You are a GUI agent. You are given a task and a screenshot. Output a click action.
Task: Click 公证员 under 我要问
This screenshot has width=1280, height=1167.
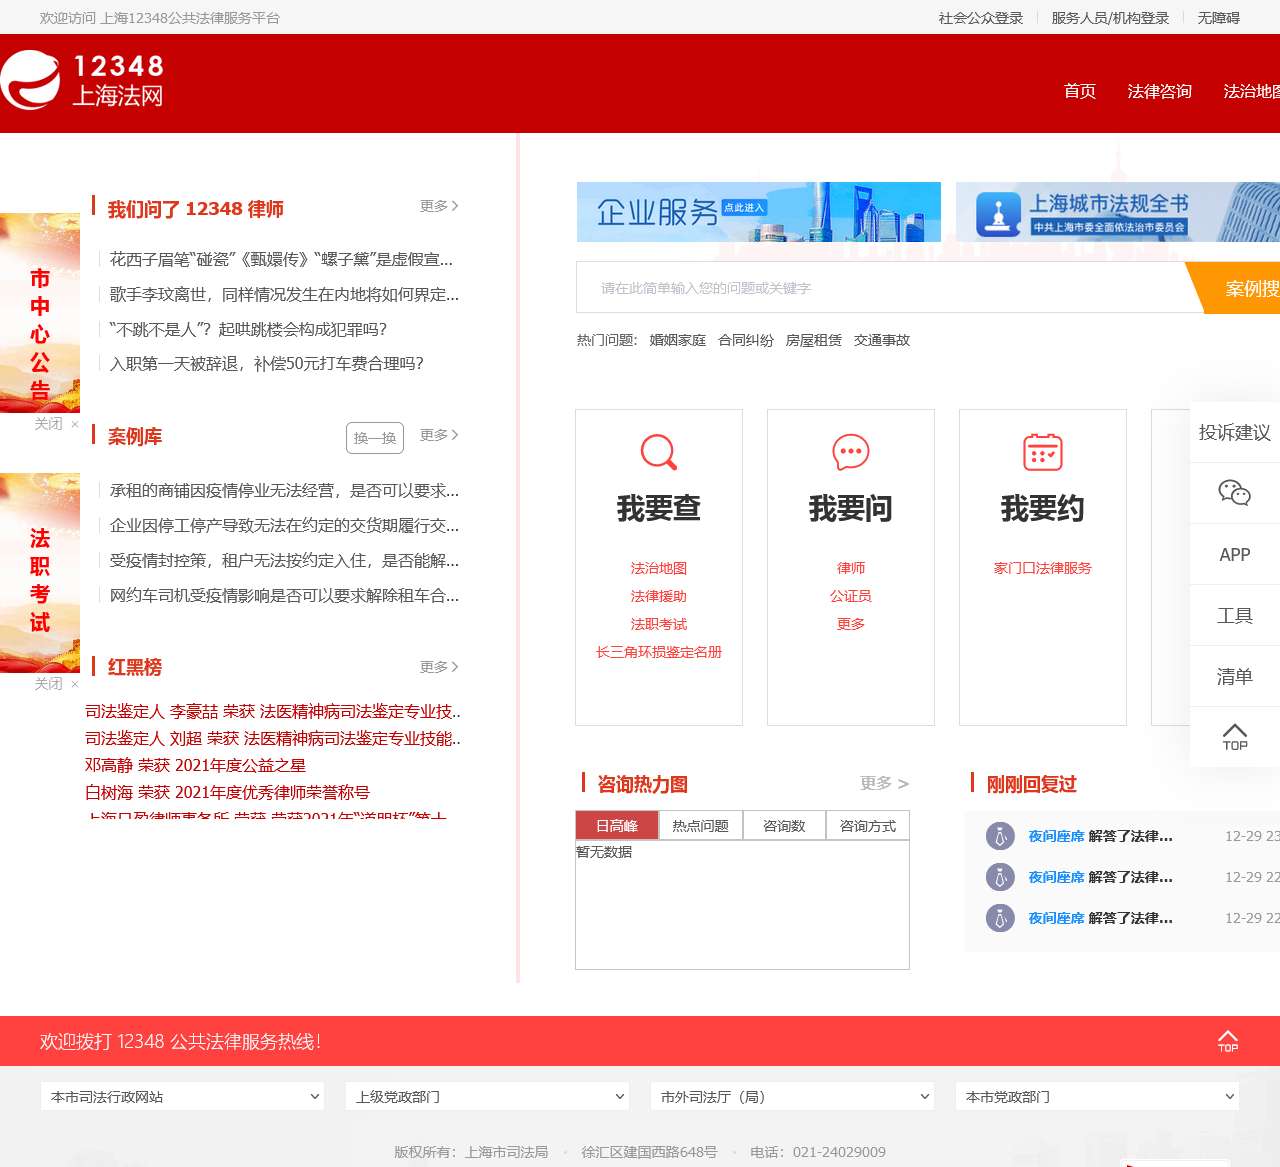851,596
